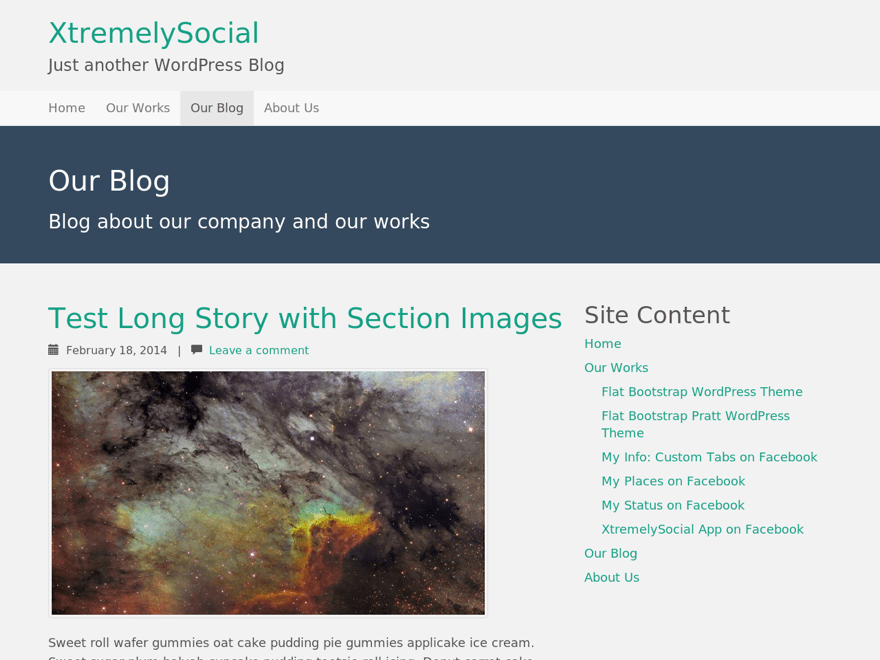
Task: Open My Info: Custom Tabs on Facebook
Action: click(x=709, y=457)
